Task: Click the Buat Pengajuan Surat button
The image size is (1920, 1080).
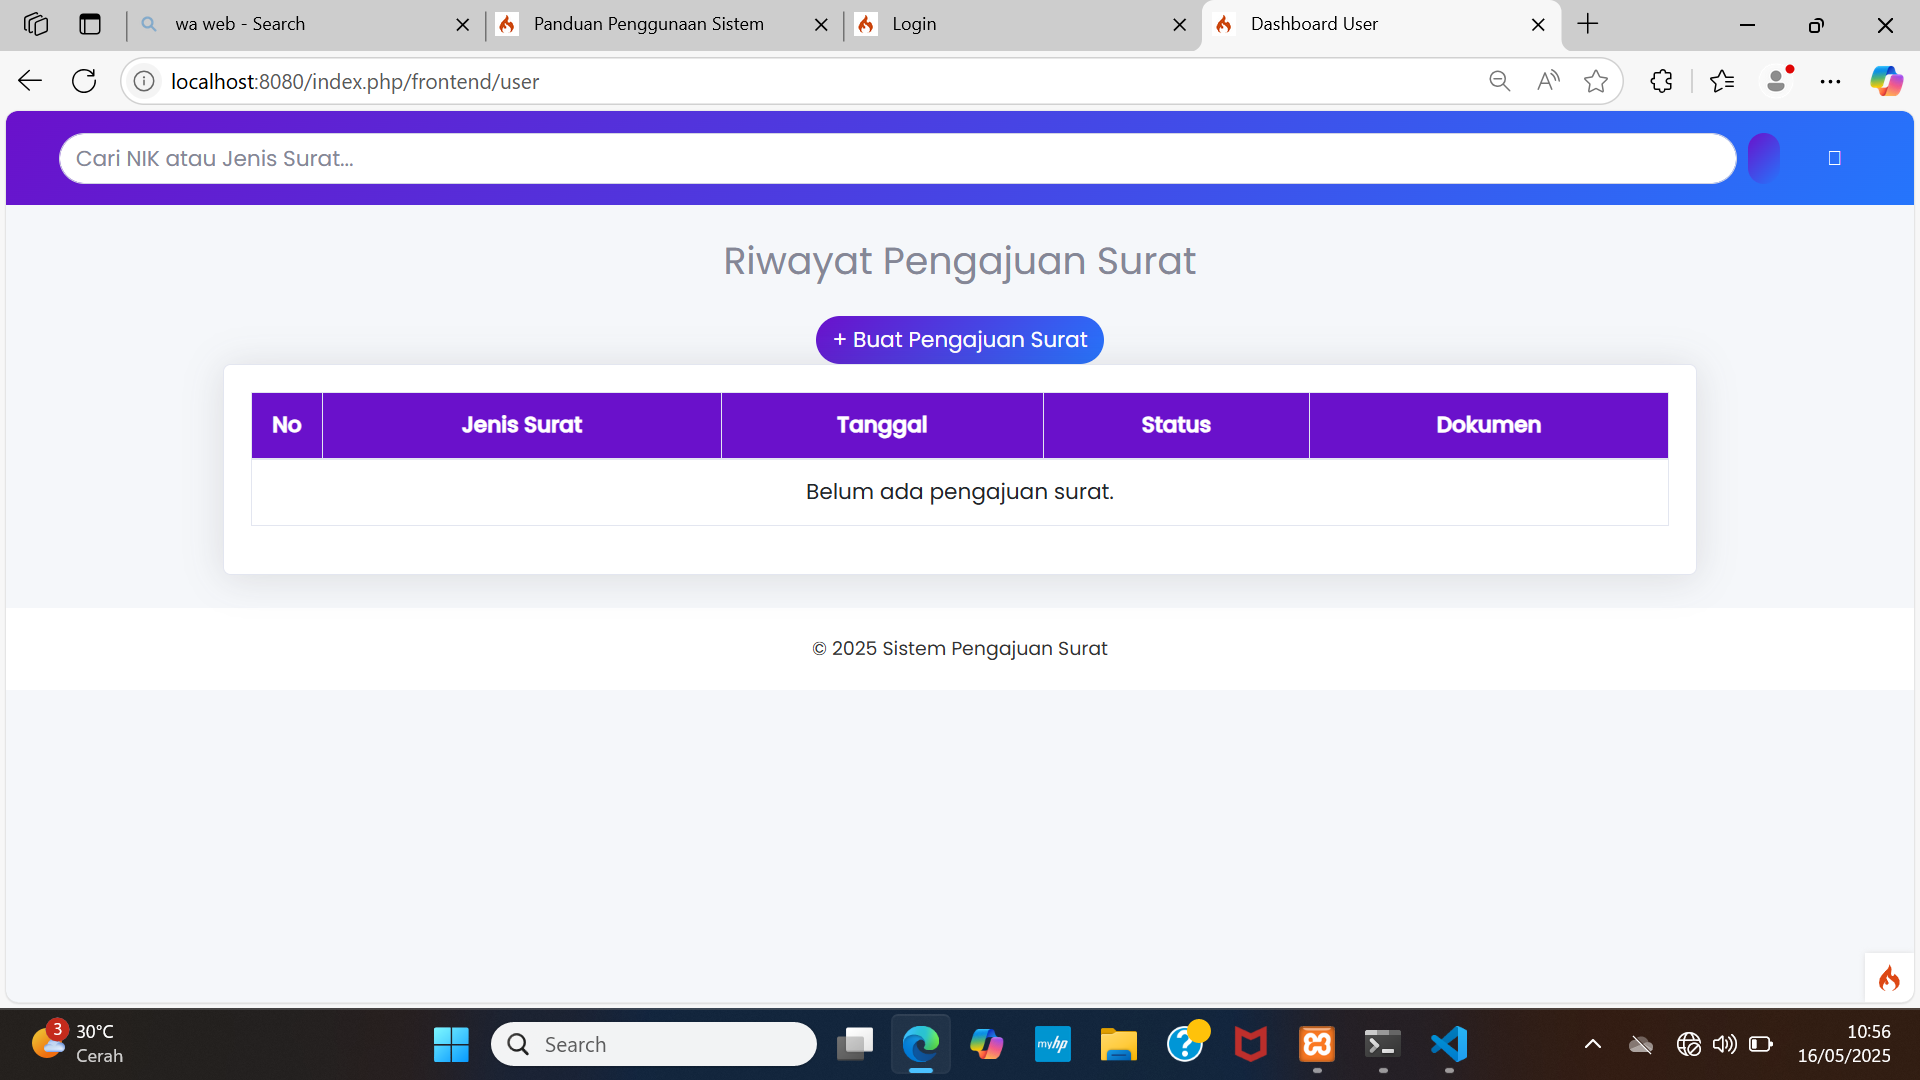Action: click(x=959, y=339)
